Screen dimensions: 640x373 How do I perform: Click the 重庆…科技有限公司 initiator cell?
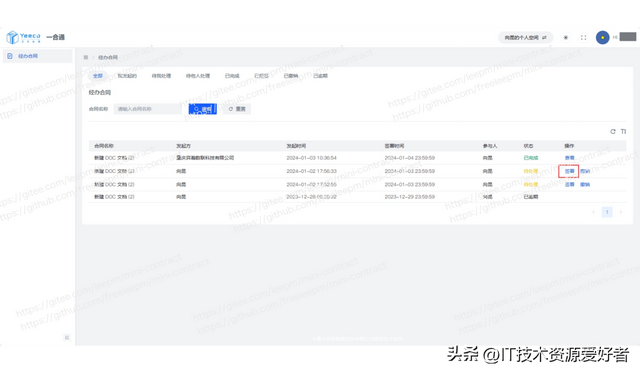coord(205,158)
